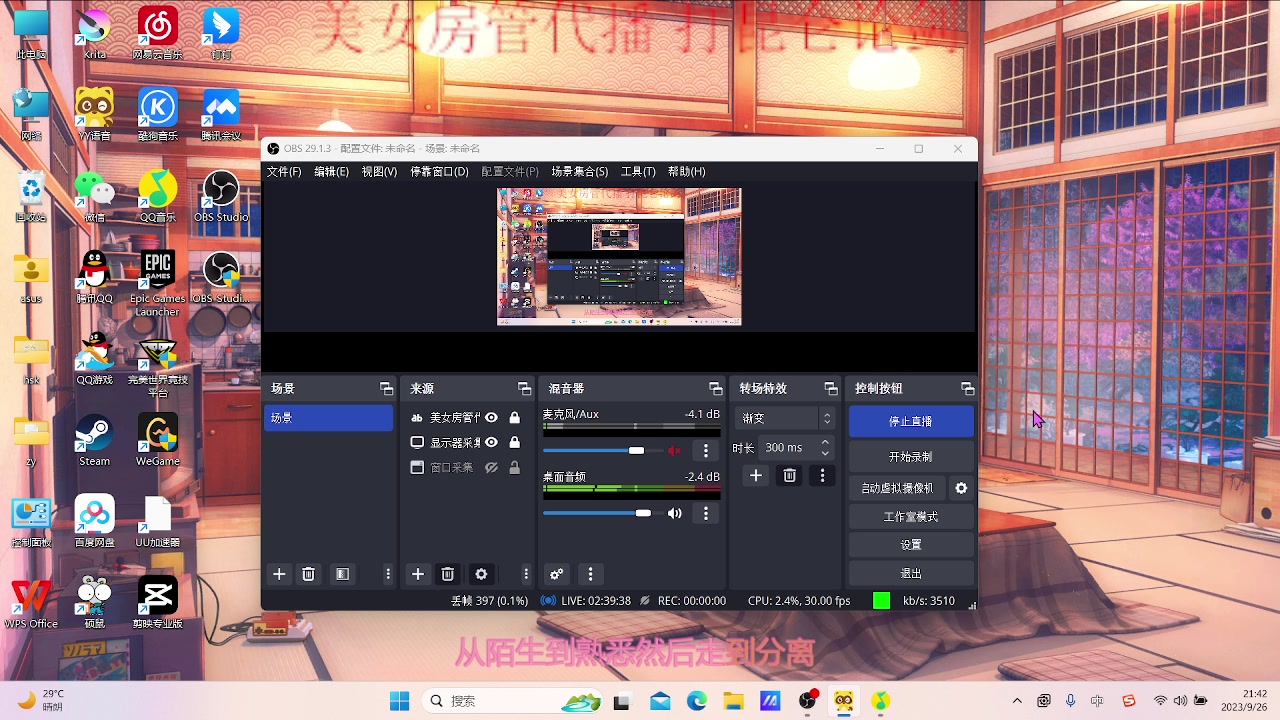Open Windows Start button on taskbar
The image size is (1280, 720).
(399, 701)
